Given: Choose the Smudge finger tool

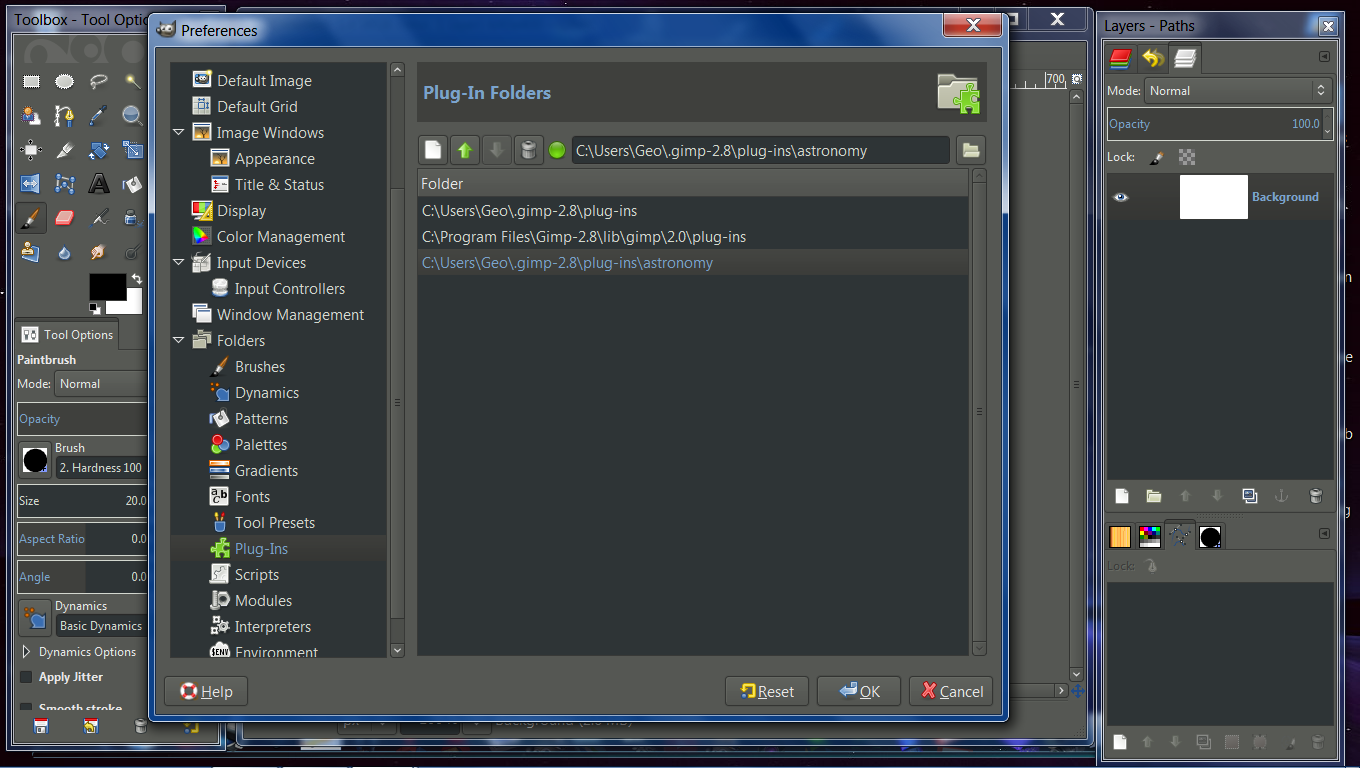Looking at the screenshot, I should [98, 252].
